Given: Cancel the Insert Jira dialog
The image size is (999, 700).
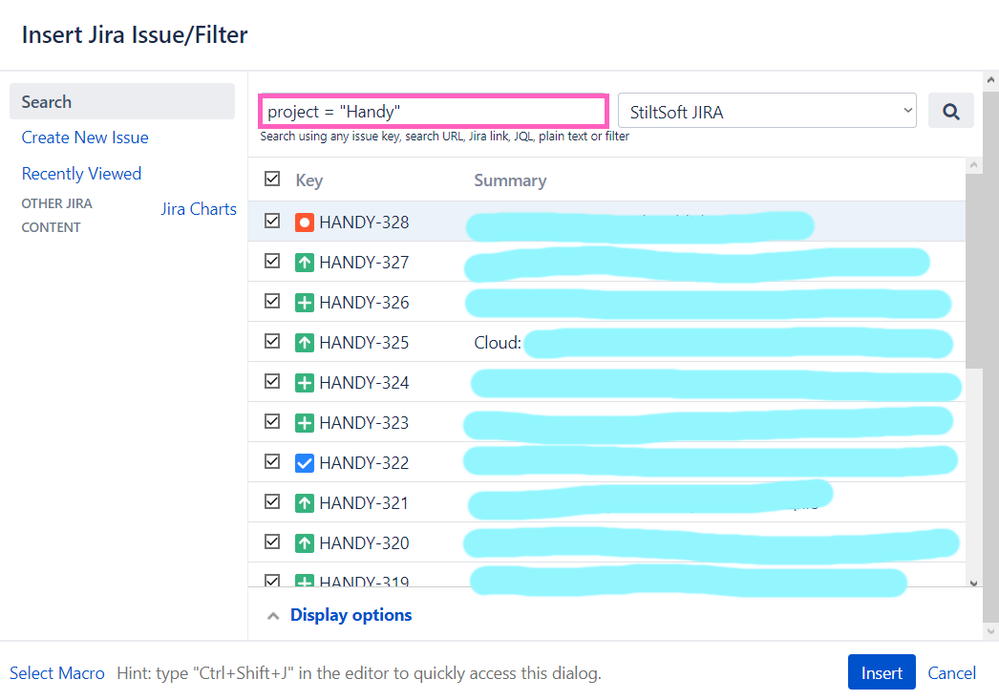Looking at the screenshot, I should point(951,673).
